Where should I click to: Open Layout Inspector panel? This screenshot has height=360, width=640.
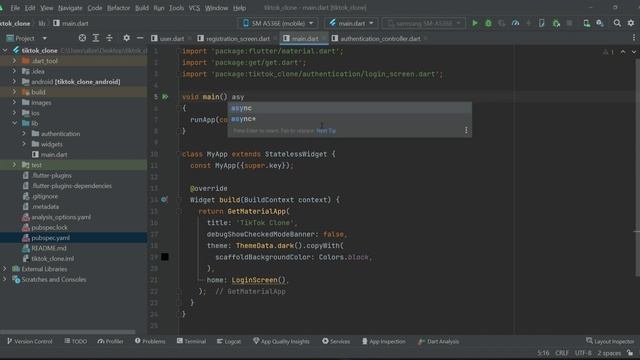point(610,341)
